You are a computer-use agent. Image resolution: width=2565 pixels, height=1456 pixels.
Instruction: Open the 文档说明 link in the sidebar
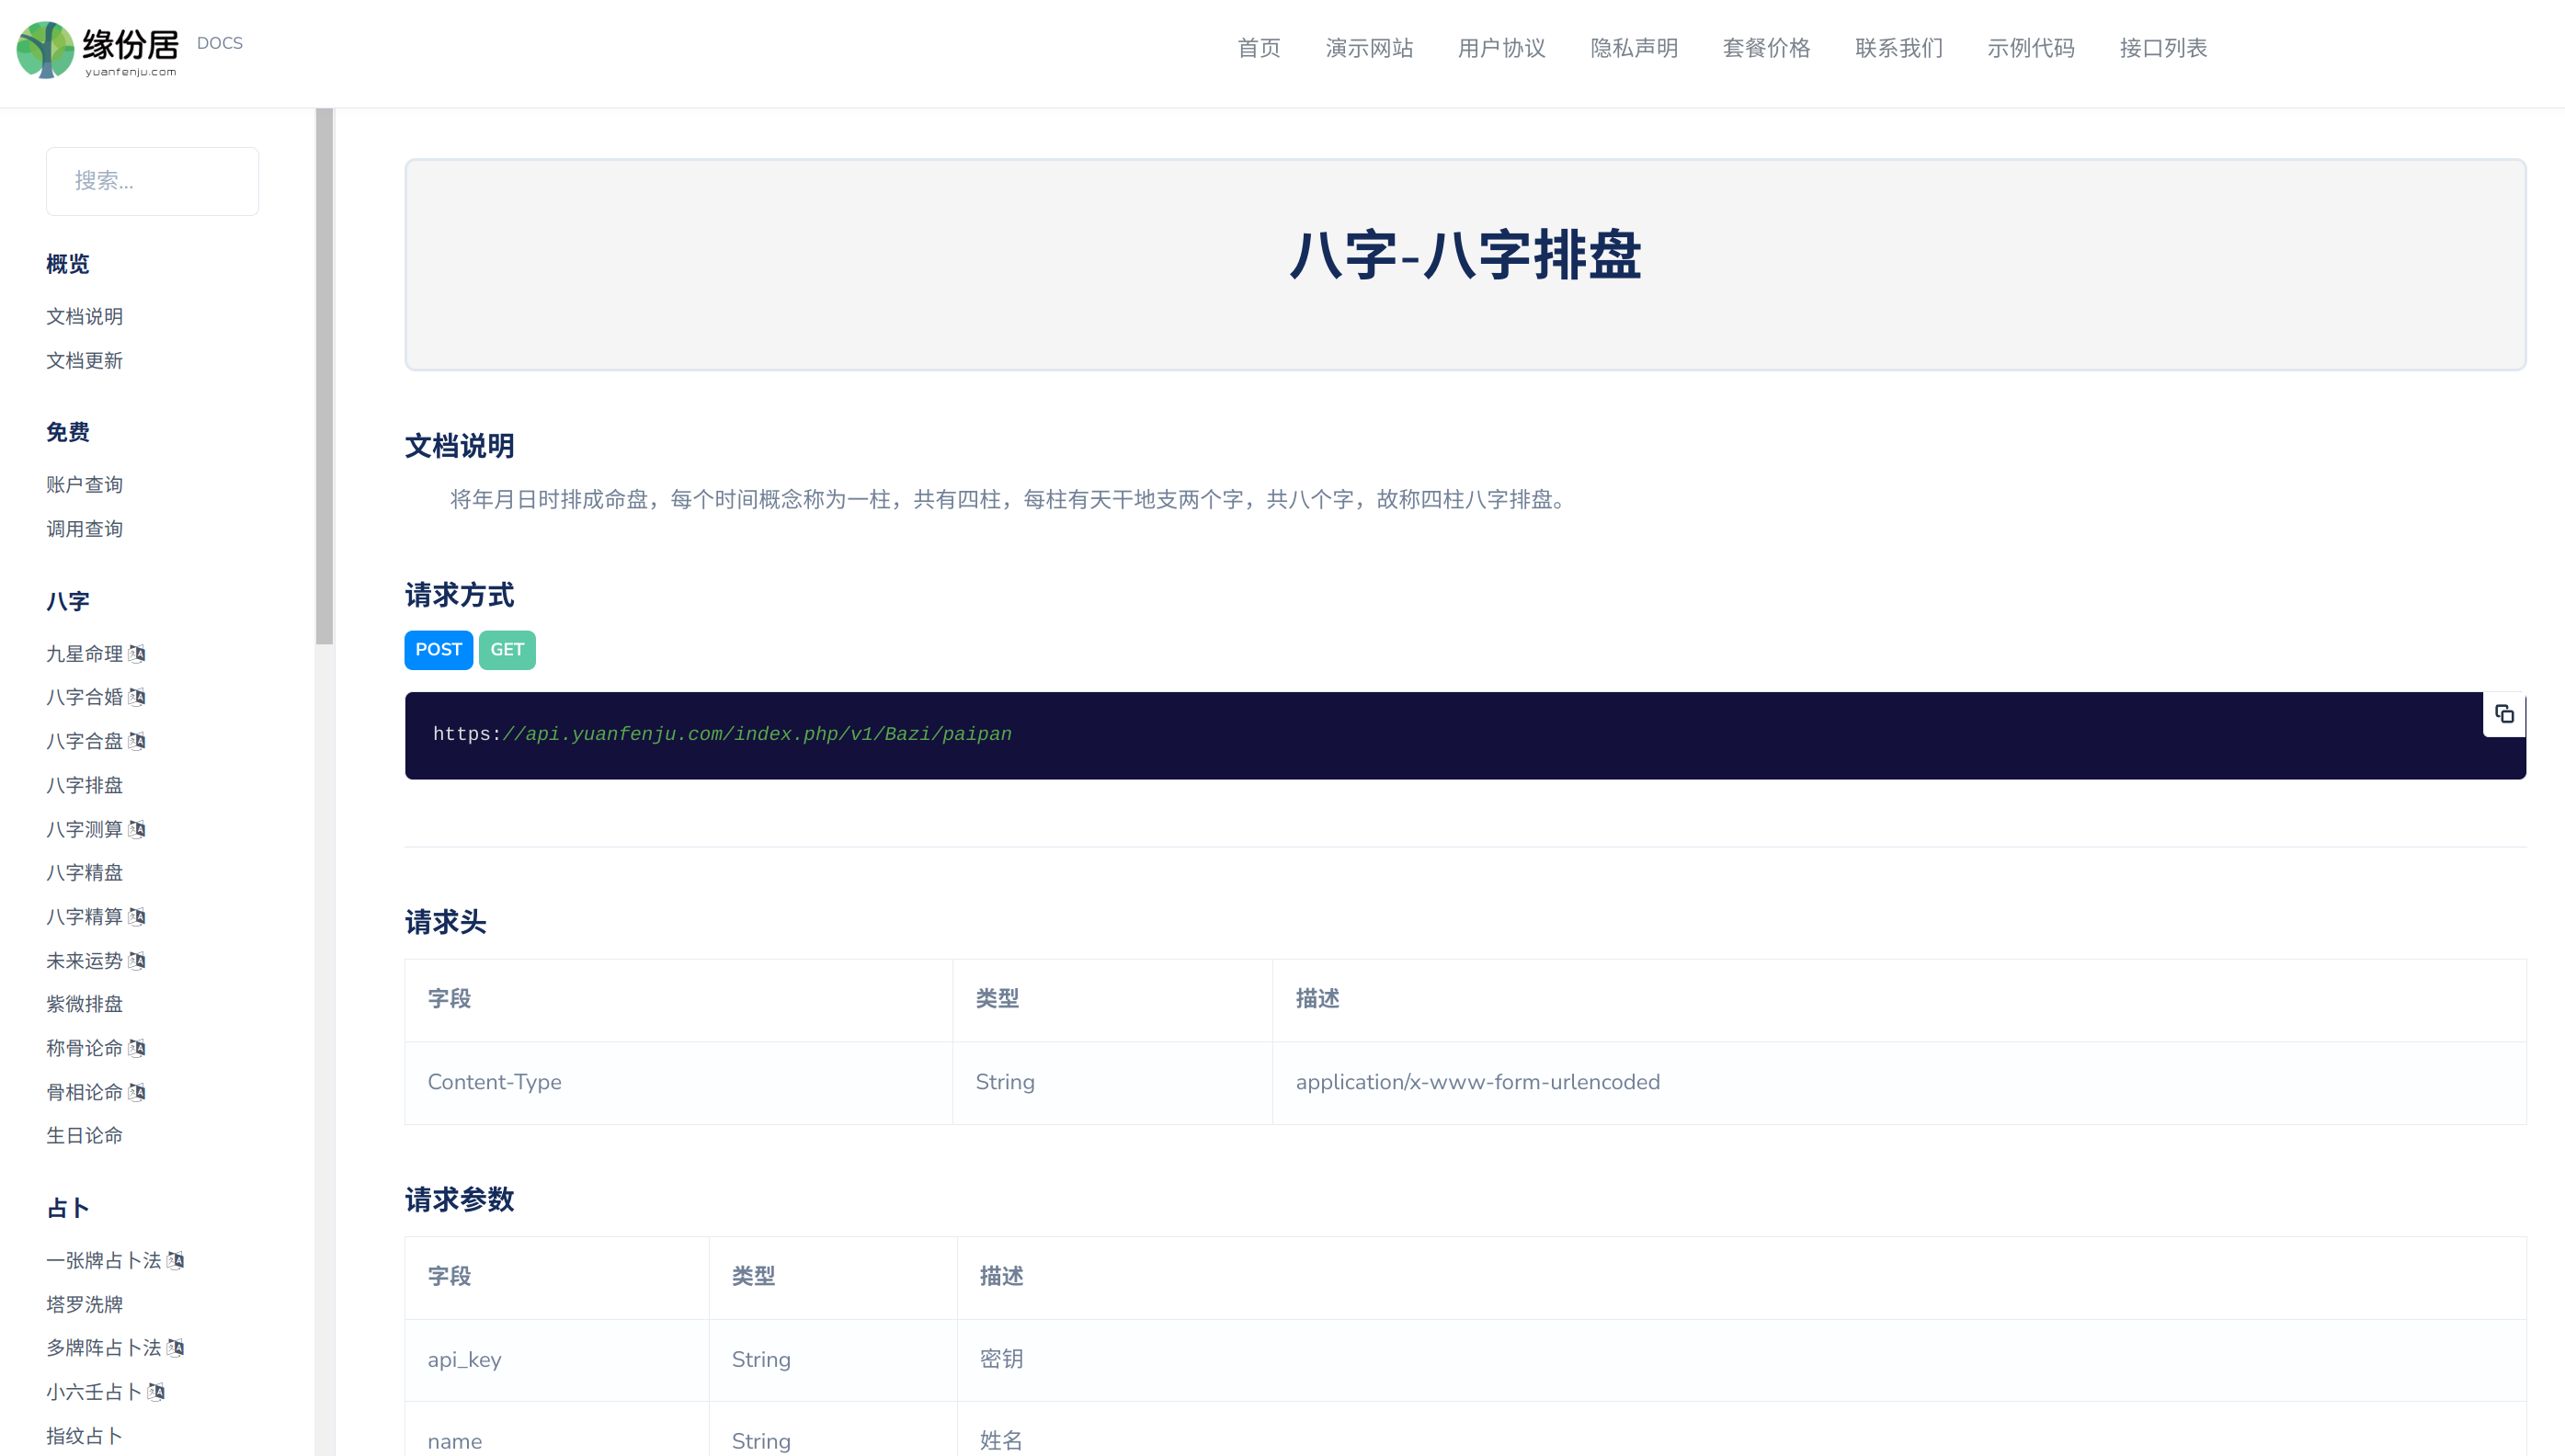[85, 316]
